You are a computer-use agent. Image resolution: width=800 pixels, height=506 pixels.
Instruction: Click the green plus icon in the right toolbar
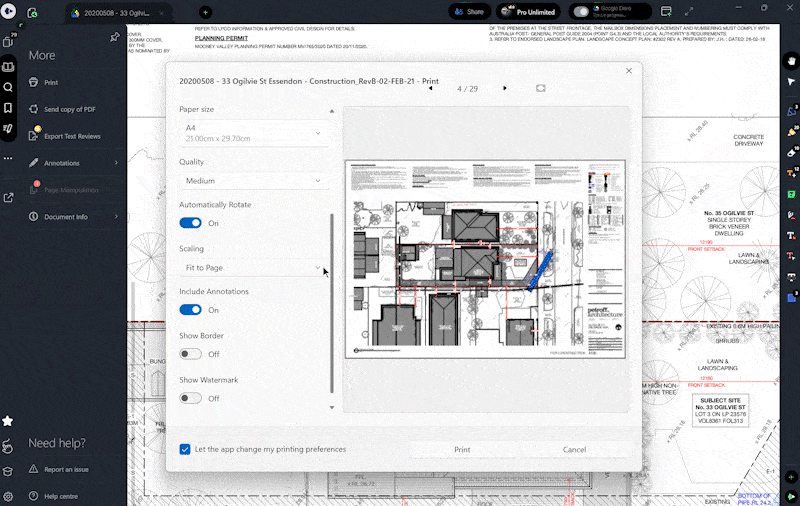tap(791, 477)
